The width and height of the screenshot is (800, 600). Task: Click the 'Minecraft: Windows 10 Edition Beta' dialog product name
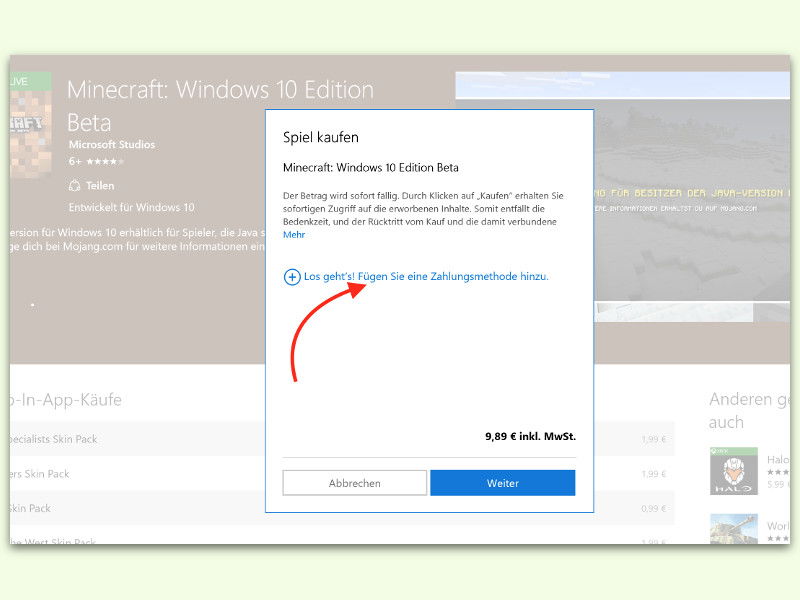[x=370, y=167]
